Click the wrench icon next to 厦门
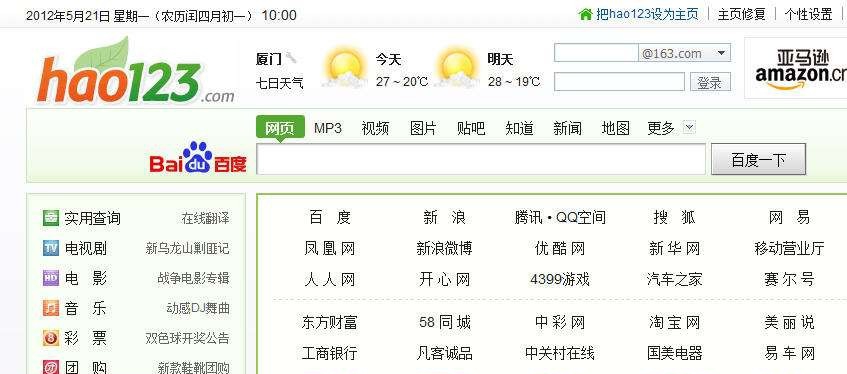 click(291, 57)
